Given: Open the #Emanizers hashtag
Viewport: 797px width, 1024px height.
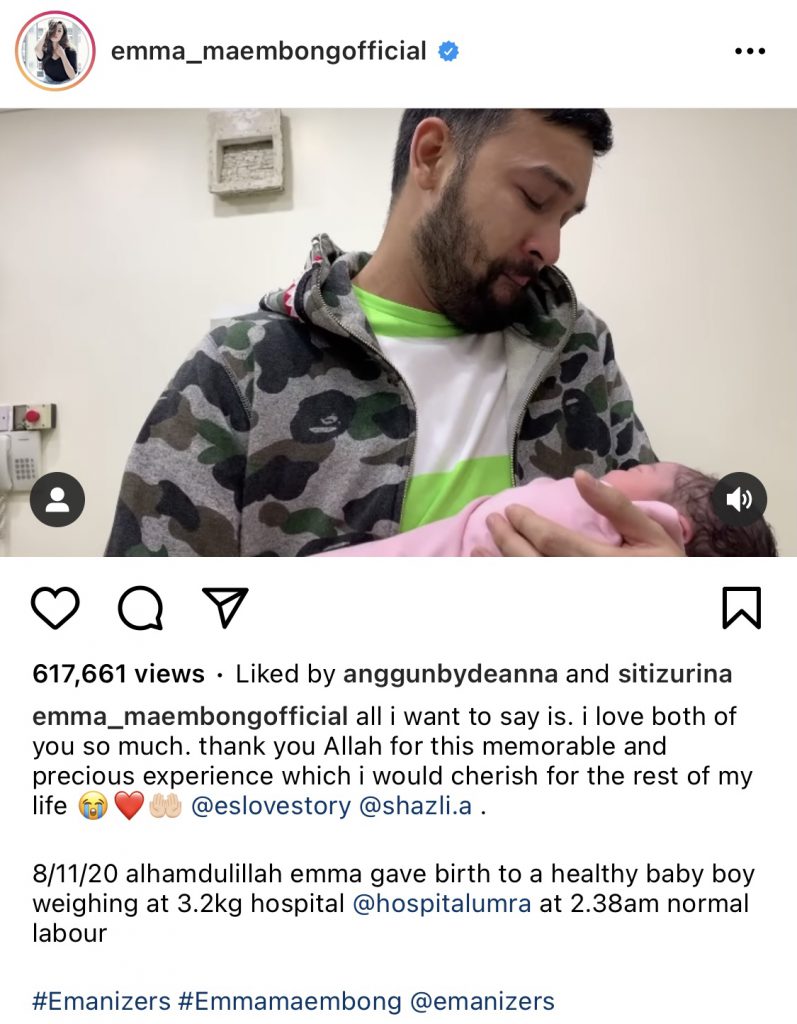Looking at the screenshot, I should [x=101, y=1001].
